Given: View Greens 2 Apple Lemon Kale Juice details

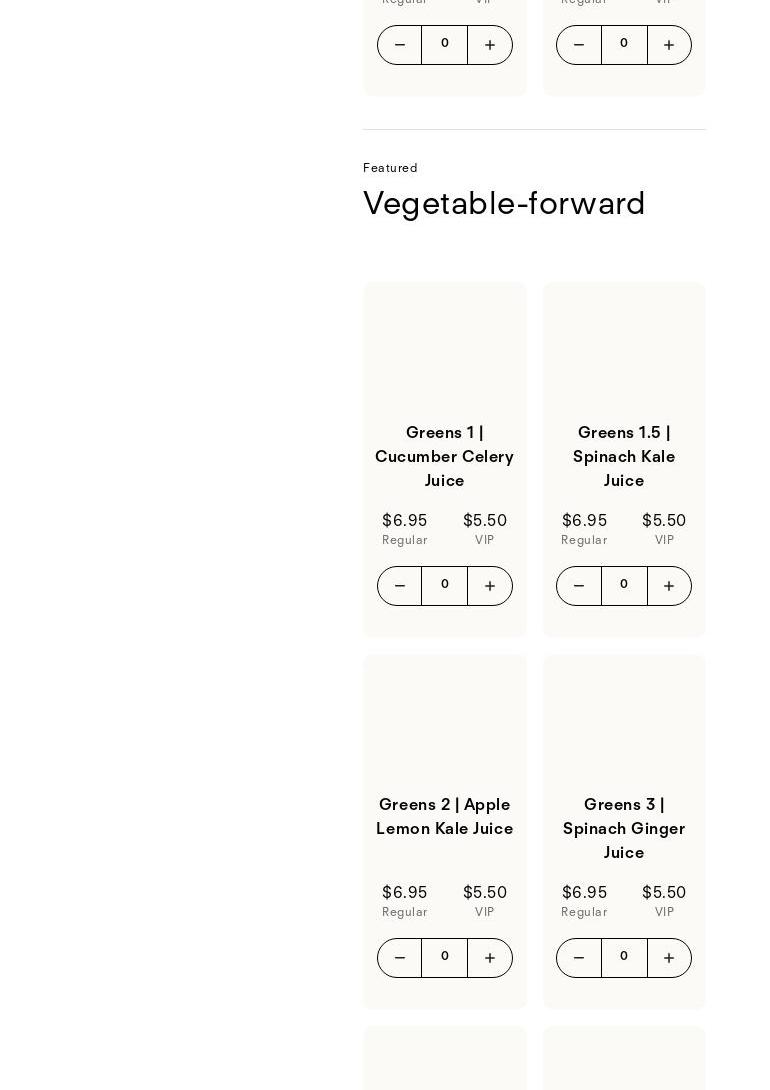Looking at the screenshot, I should (445, 817).
